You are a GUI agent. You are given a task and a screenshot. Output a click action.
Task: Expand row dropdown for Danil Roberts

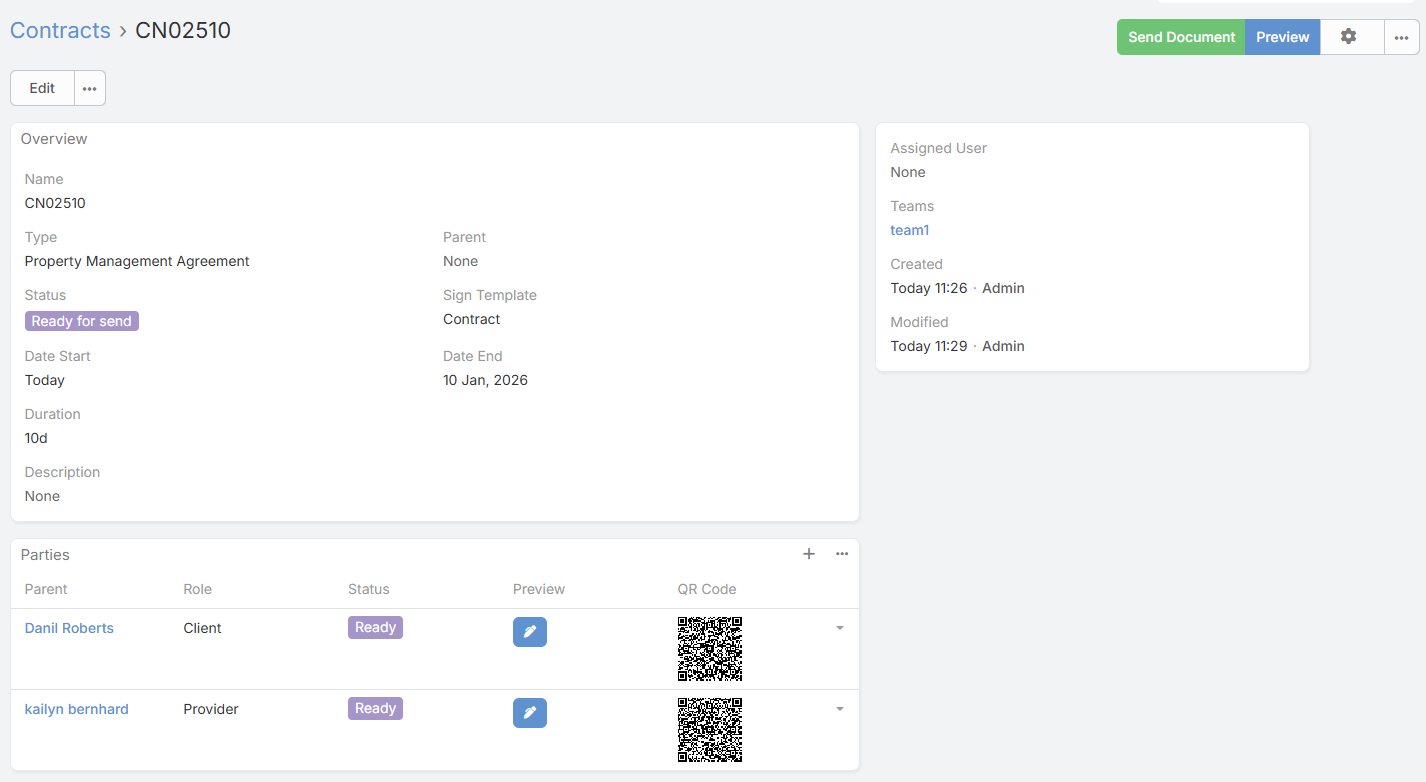pyautogui.click(x=839, y=628)
